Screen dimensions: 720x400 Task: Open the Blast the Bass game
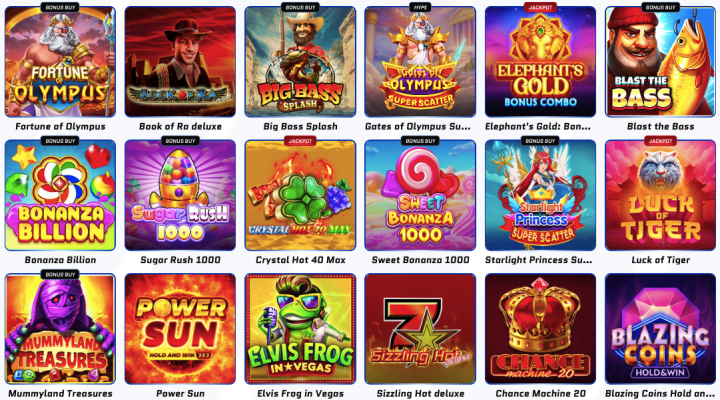click(x=660, y=62)
